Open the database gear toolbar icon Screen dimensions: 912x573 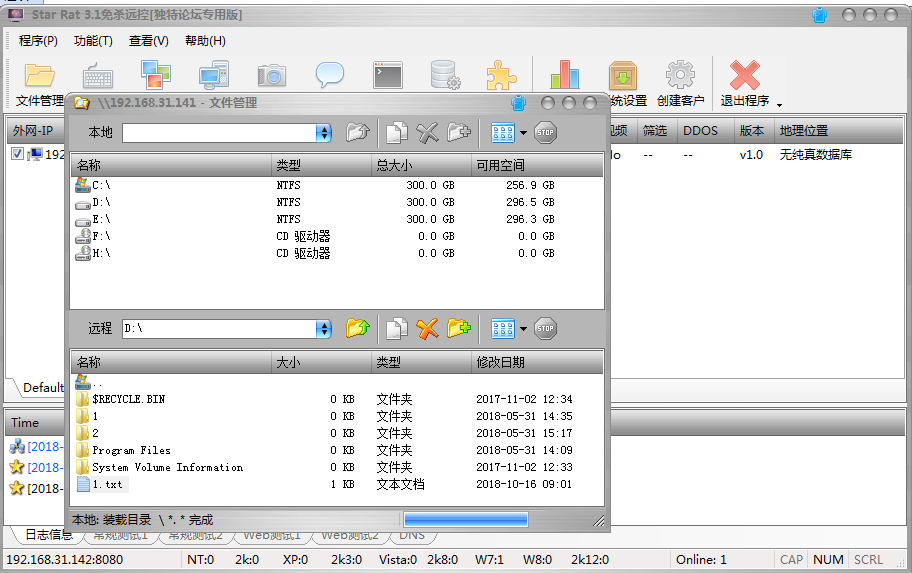(x=446, y=75)
